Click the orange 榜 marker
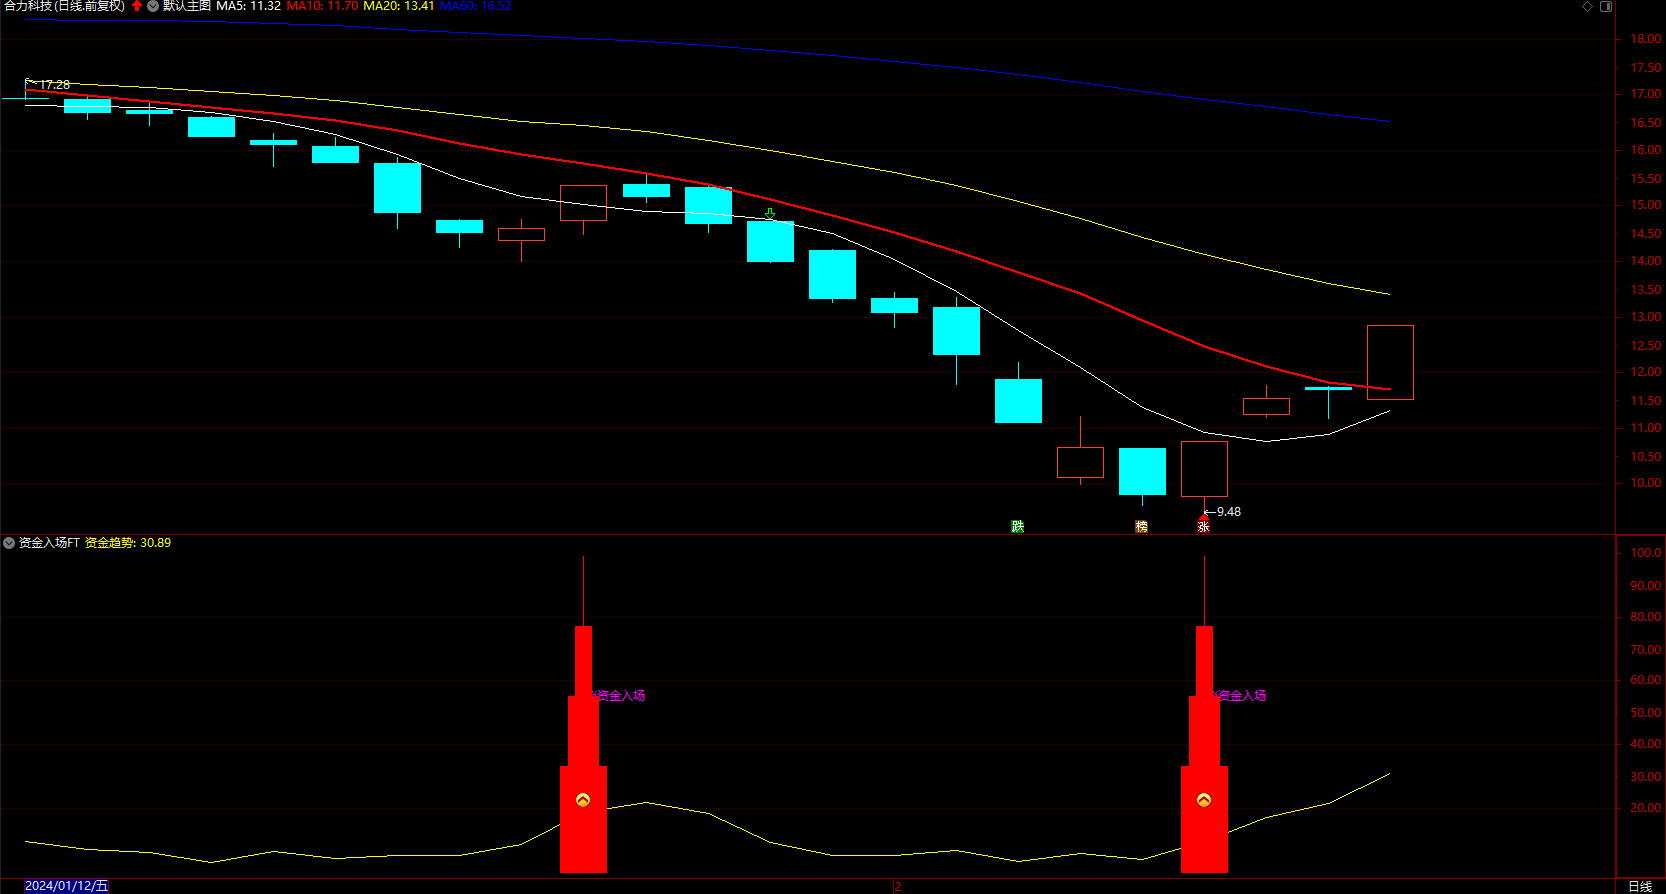This screenshot has width=1666, height=894. (x=1142, y=526)
